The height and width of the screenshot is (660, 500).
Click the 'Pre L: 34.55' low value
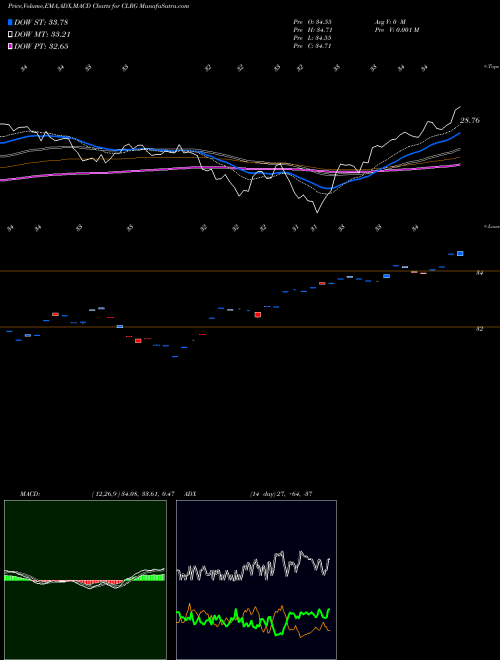313,38
